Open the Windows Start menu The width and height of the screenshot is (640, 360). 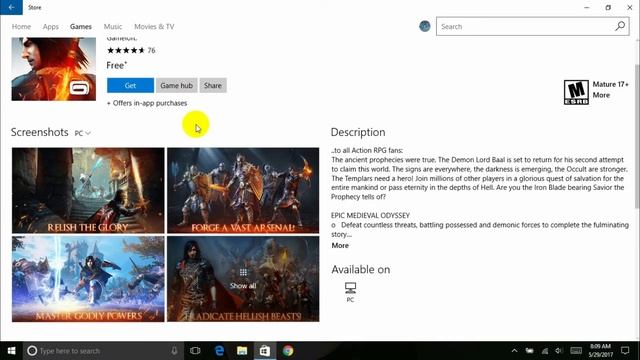coord(11,351)
